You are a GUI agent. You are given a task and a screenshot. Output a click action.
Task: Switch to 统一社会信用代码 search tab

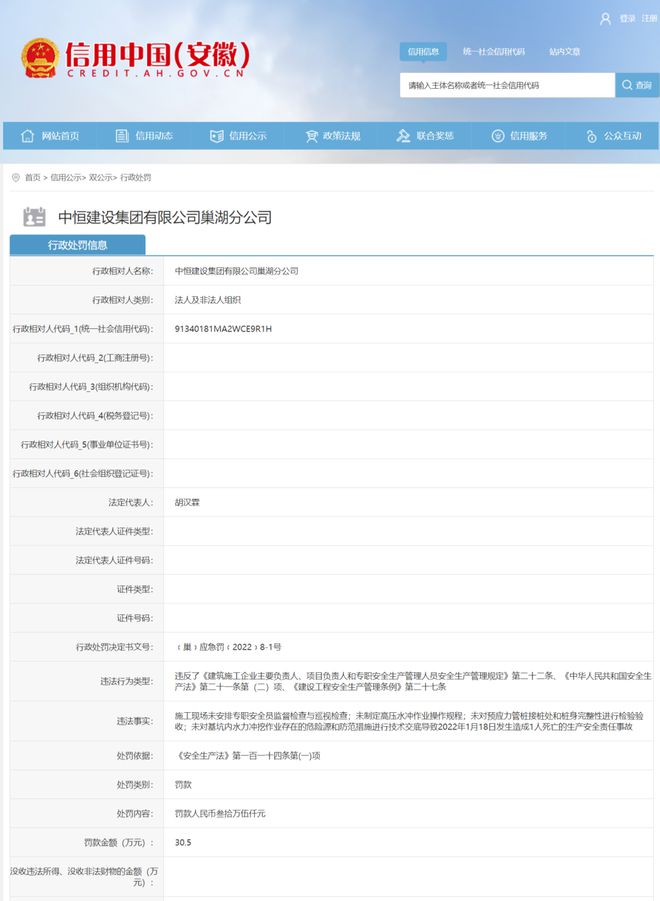491,51
